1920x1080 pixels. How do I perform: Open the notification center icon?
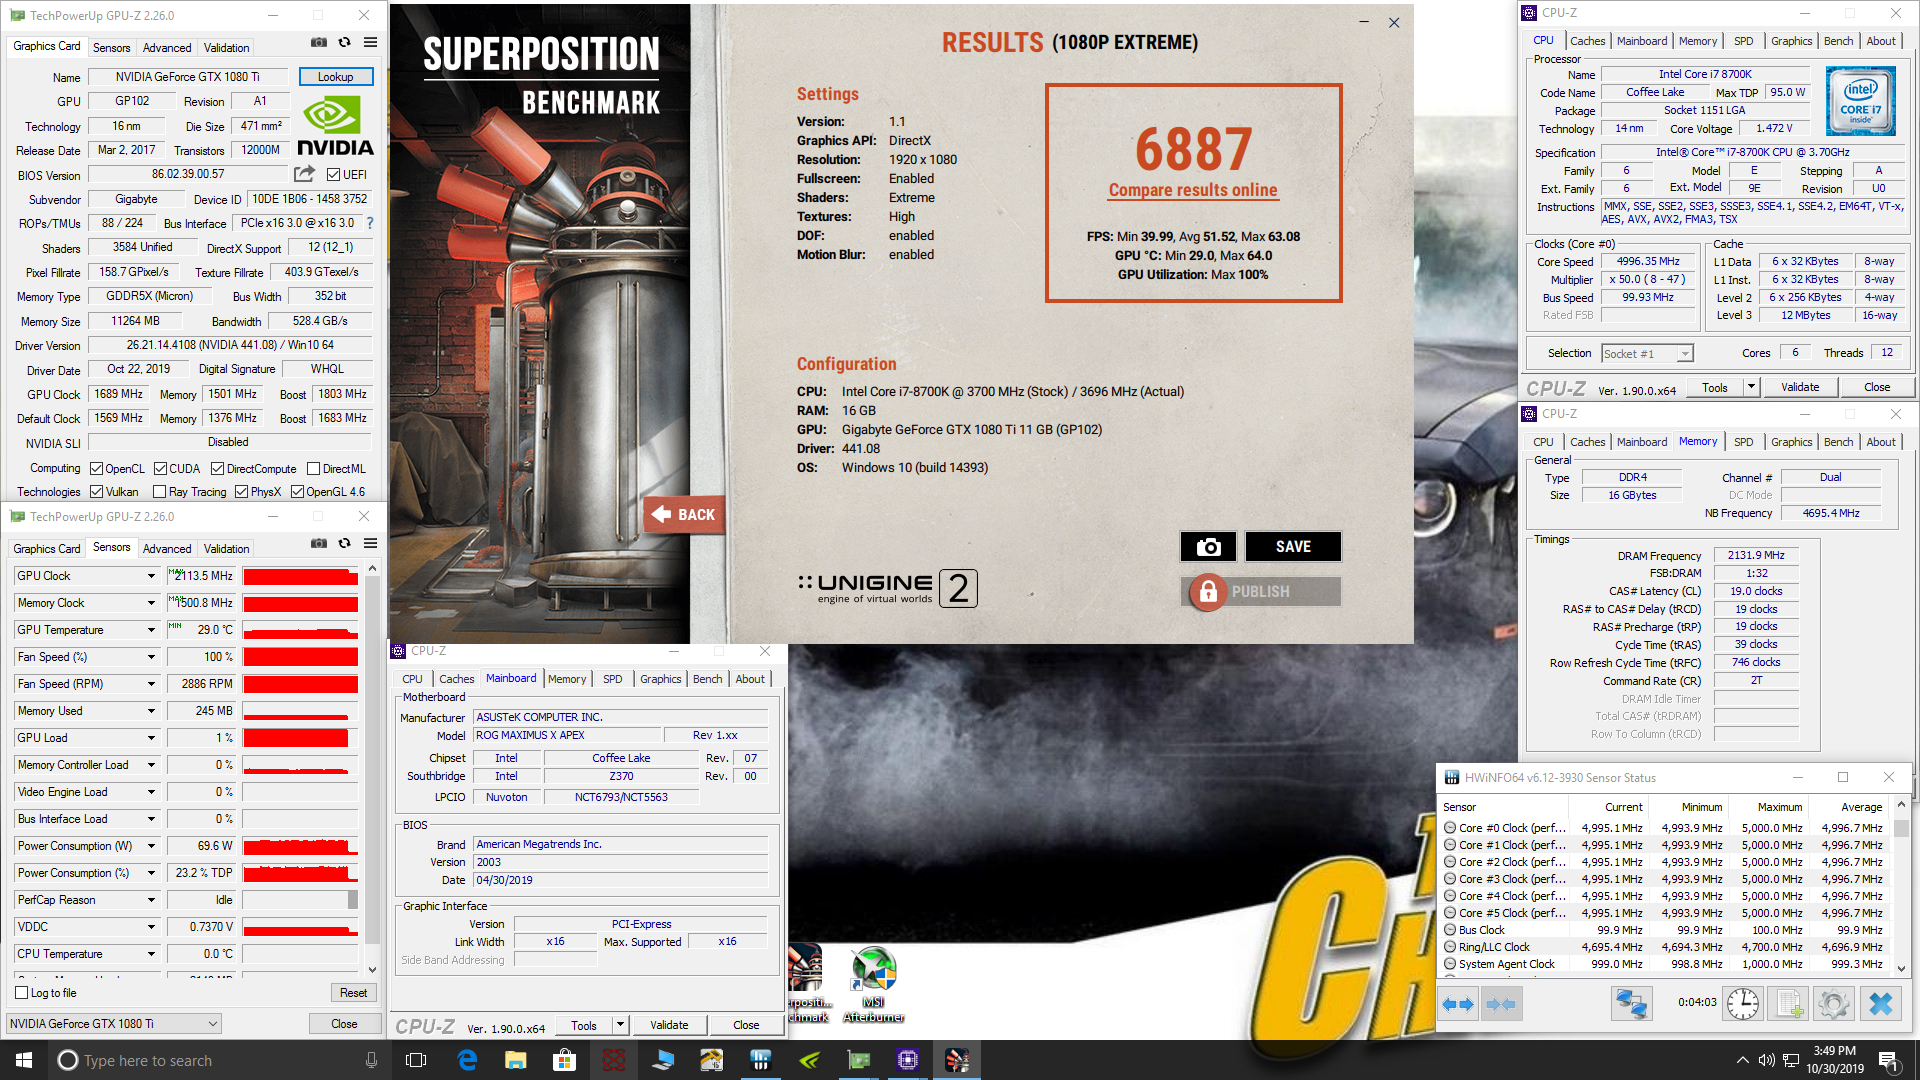1889,1061
